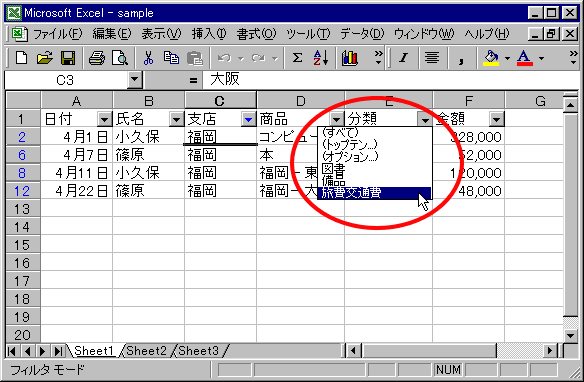
Task: Go to previous sheet tab arrow
Action: coord(27,351)
